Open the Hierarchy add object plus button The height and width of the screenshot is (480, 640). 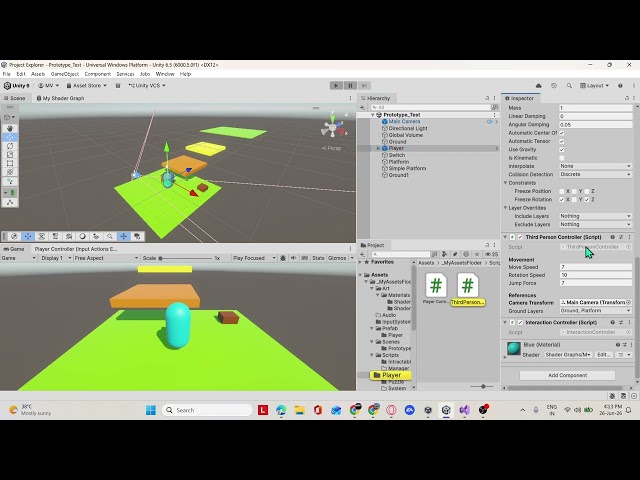(362, 107)
